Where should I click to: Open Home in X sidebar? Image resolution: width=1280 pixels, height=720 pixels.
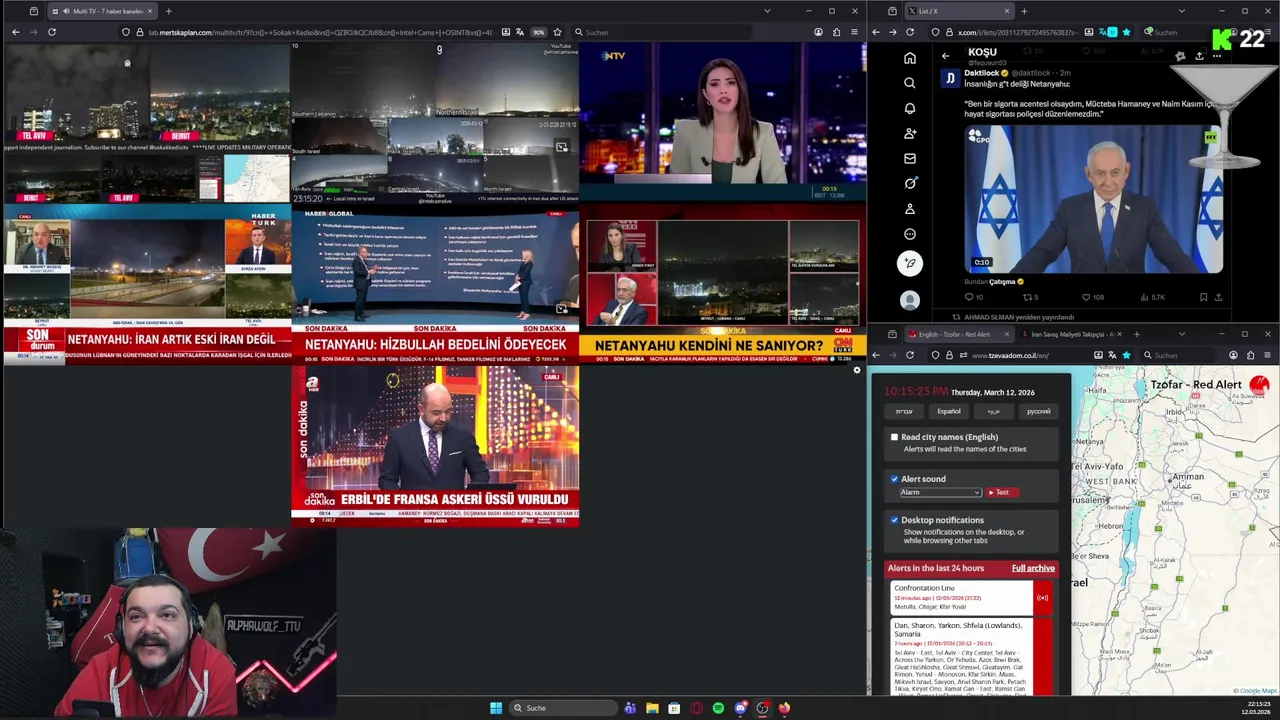point(909,58)
